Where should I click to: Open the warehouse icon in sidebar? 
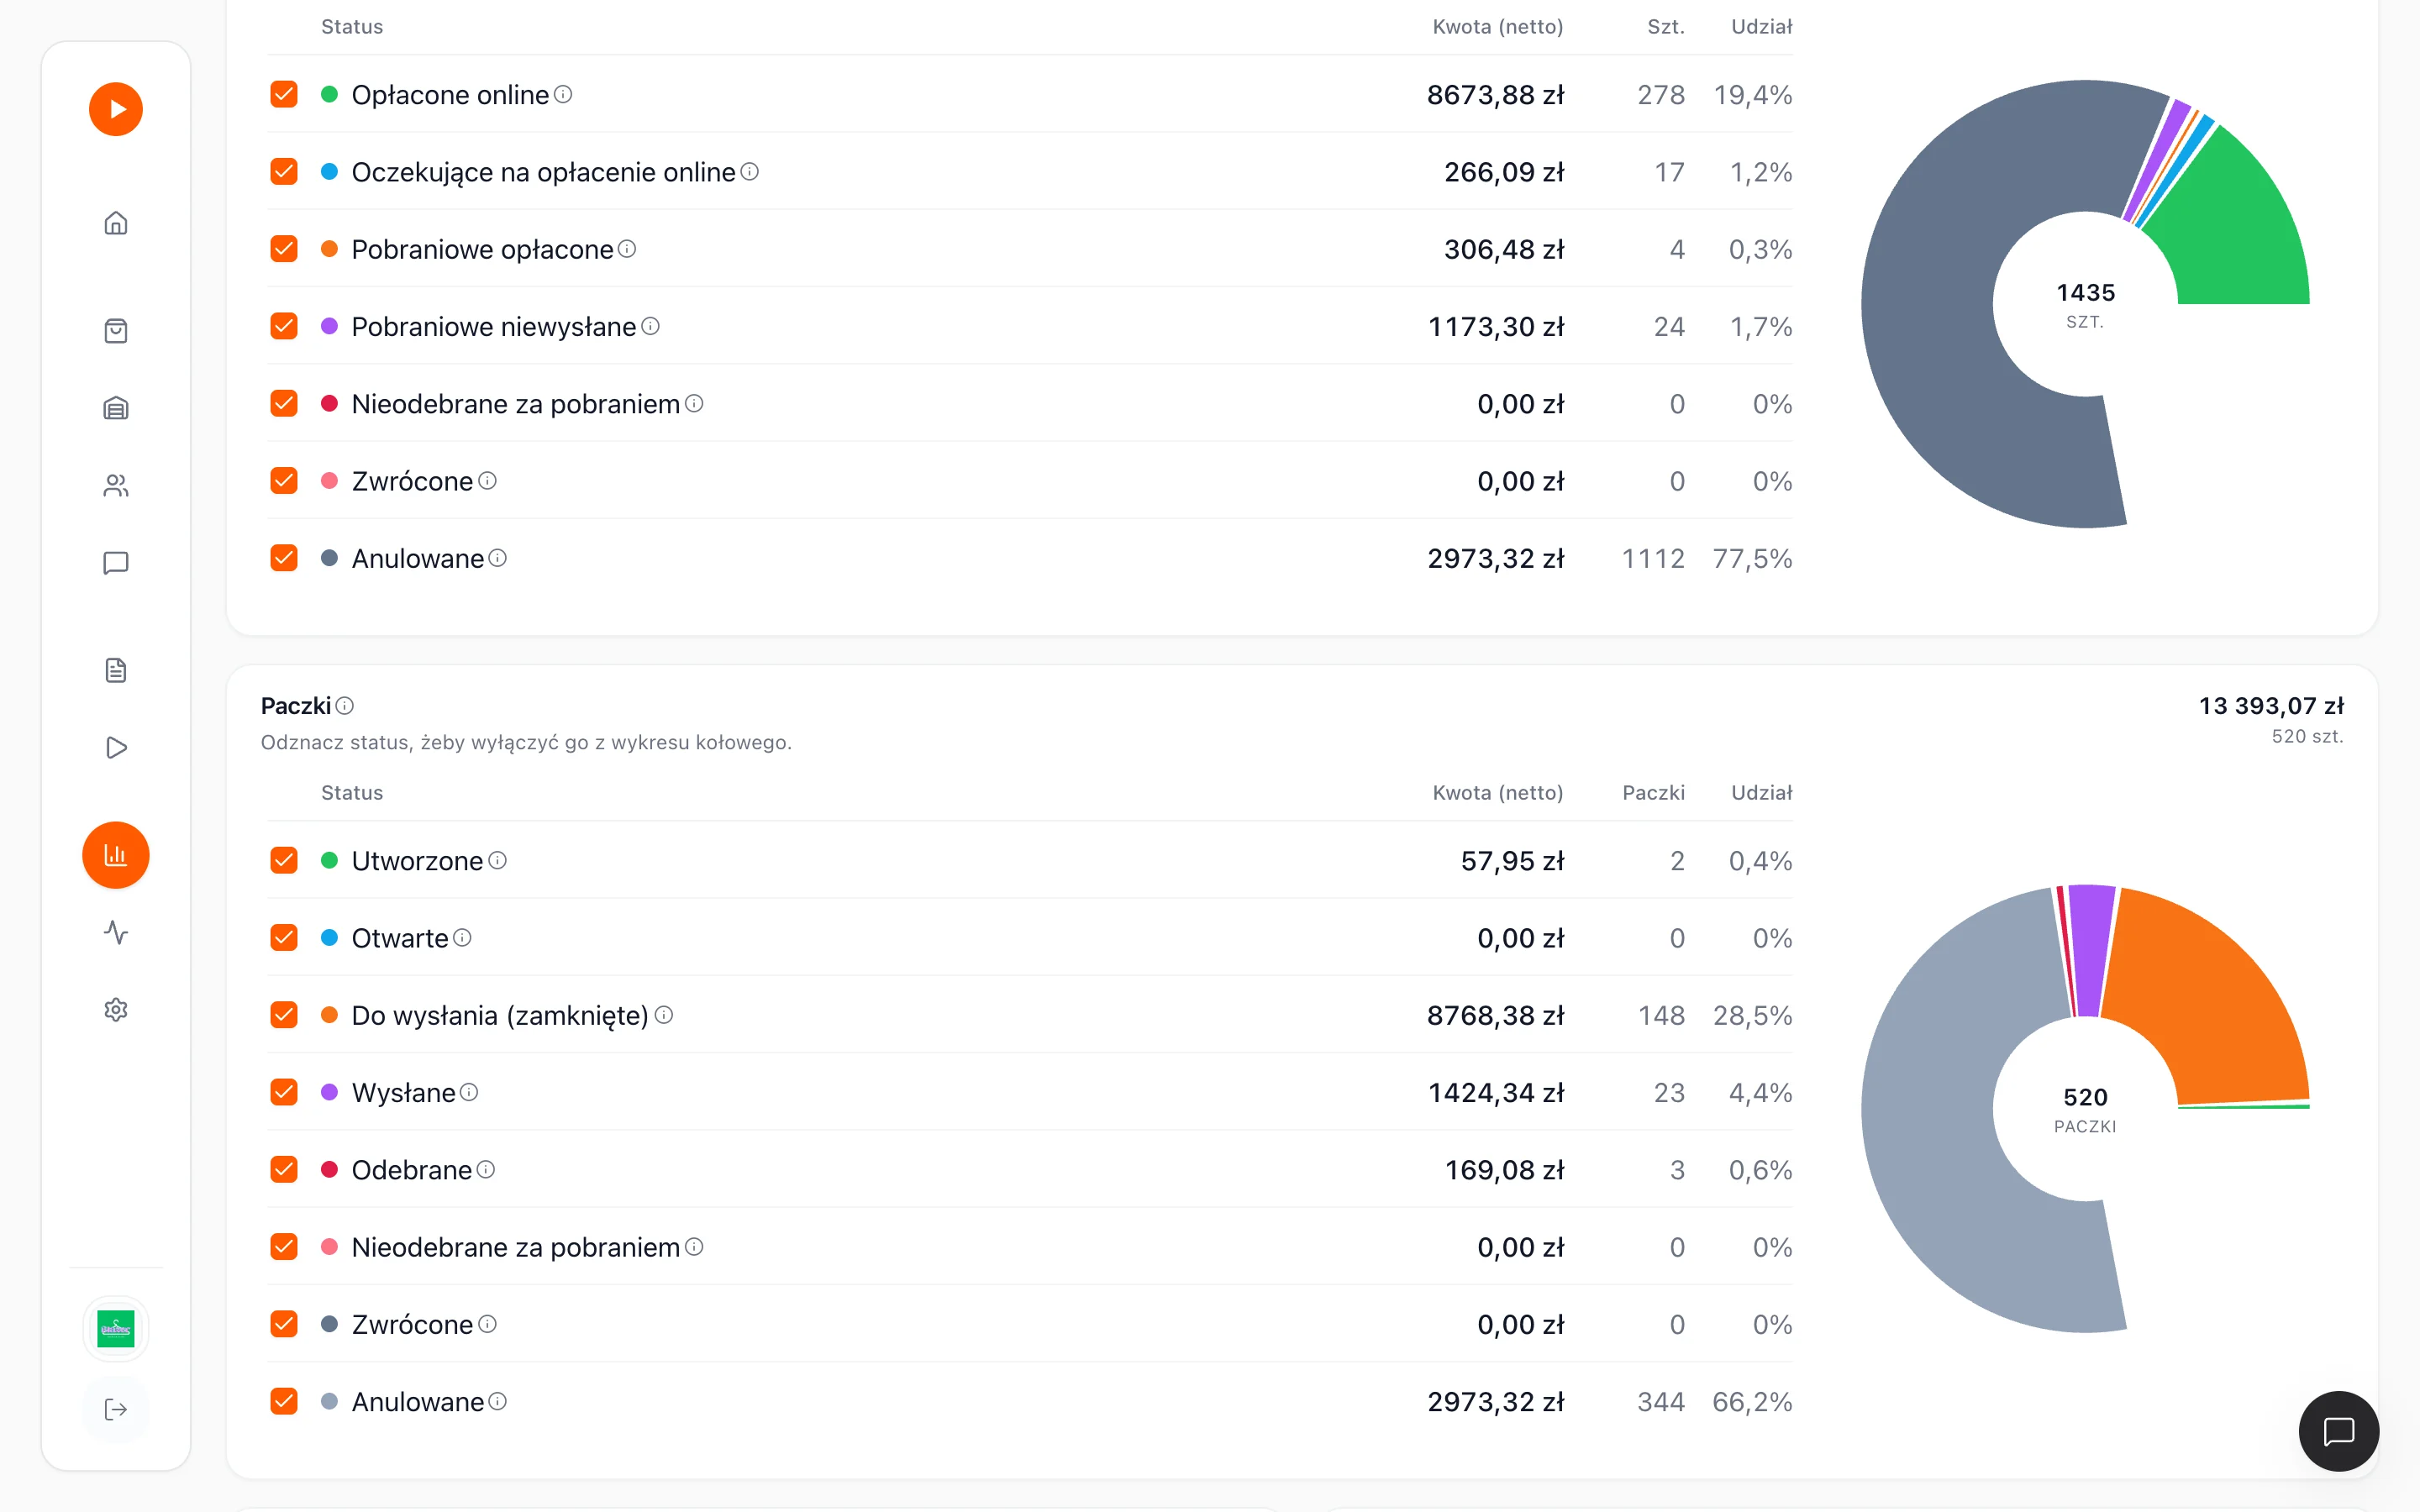tap(116, 408)
